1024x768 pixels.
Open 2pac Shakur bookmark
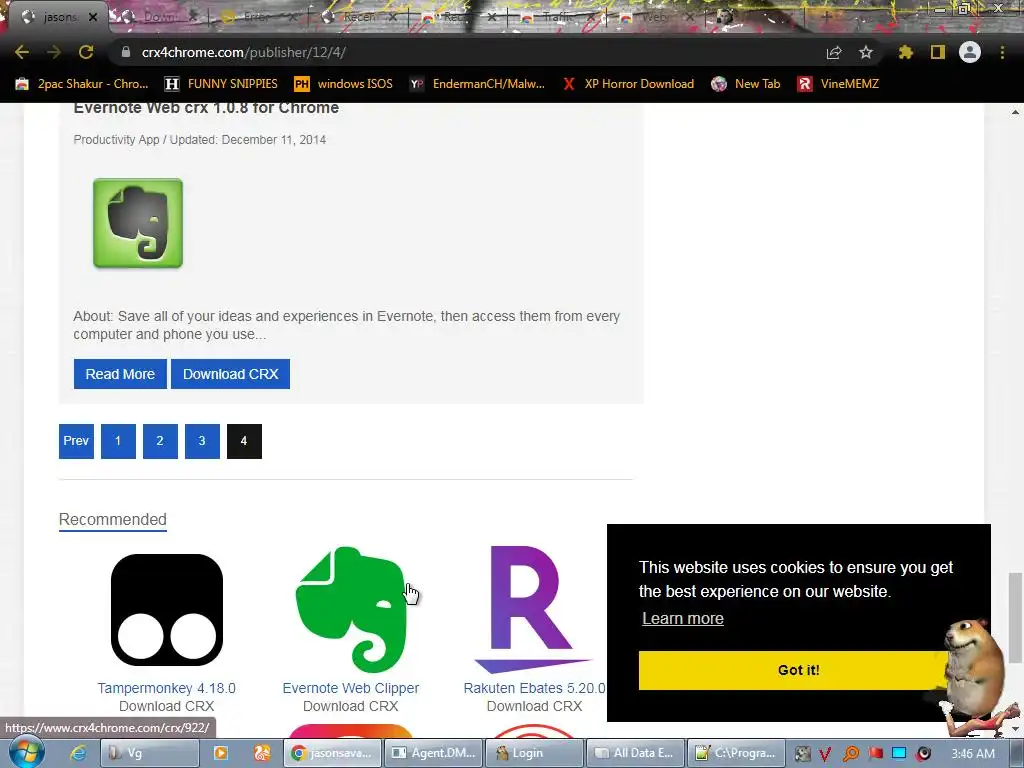(82, 84)
